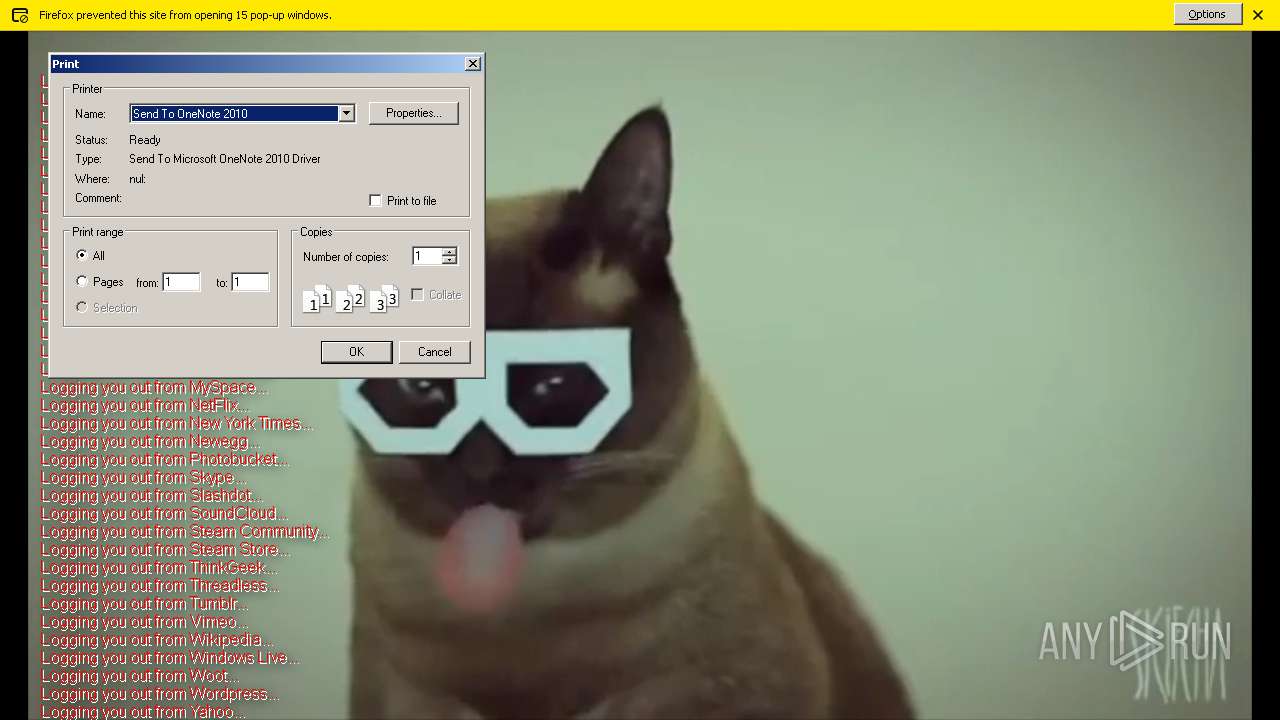Select the Pages print range option
1280x720 pixels.
click(x=82, y=282)
